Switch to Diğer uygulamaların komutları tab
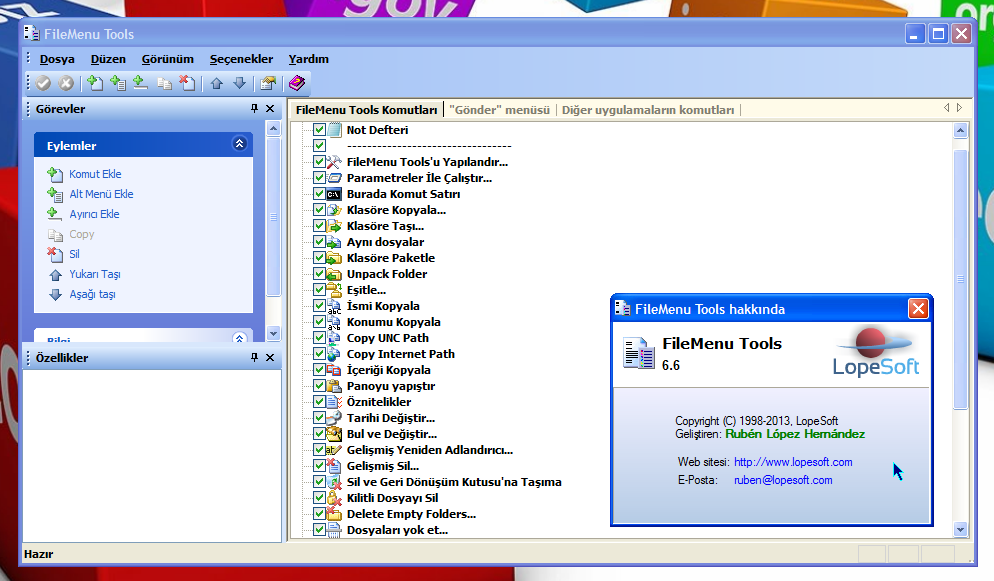994x581 pixels. [x=648, y=110]
